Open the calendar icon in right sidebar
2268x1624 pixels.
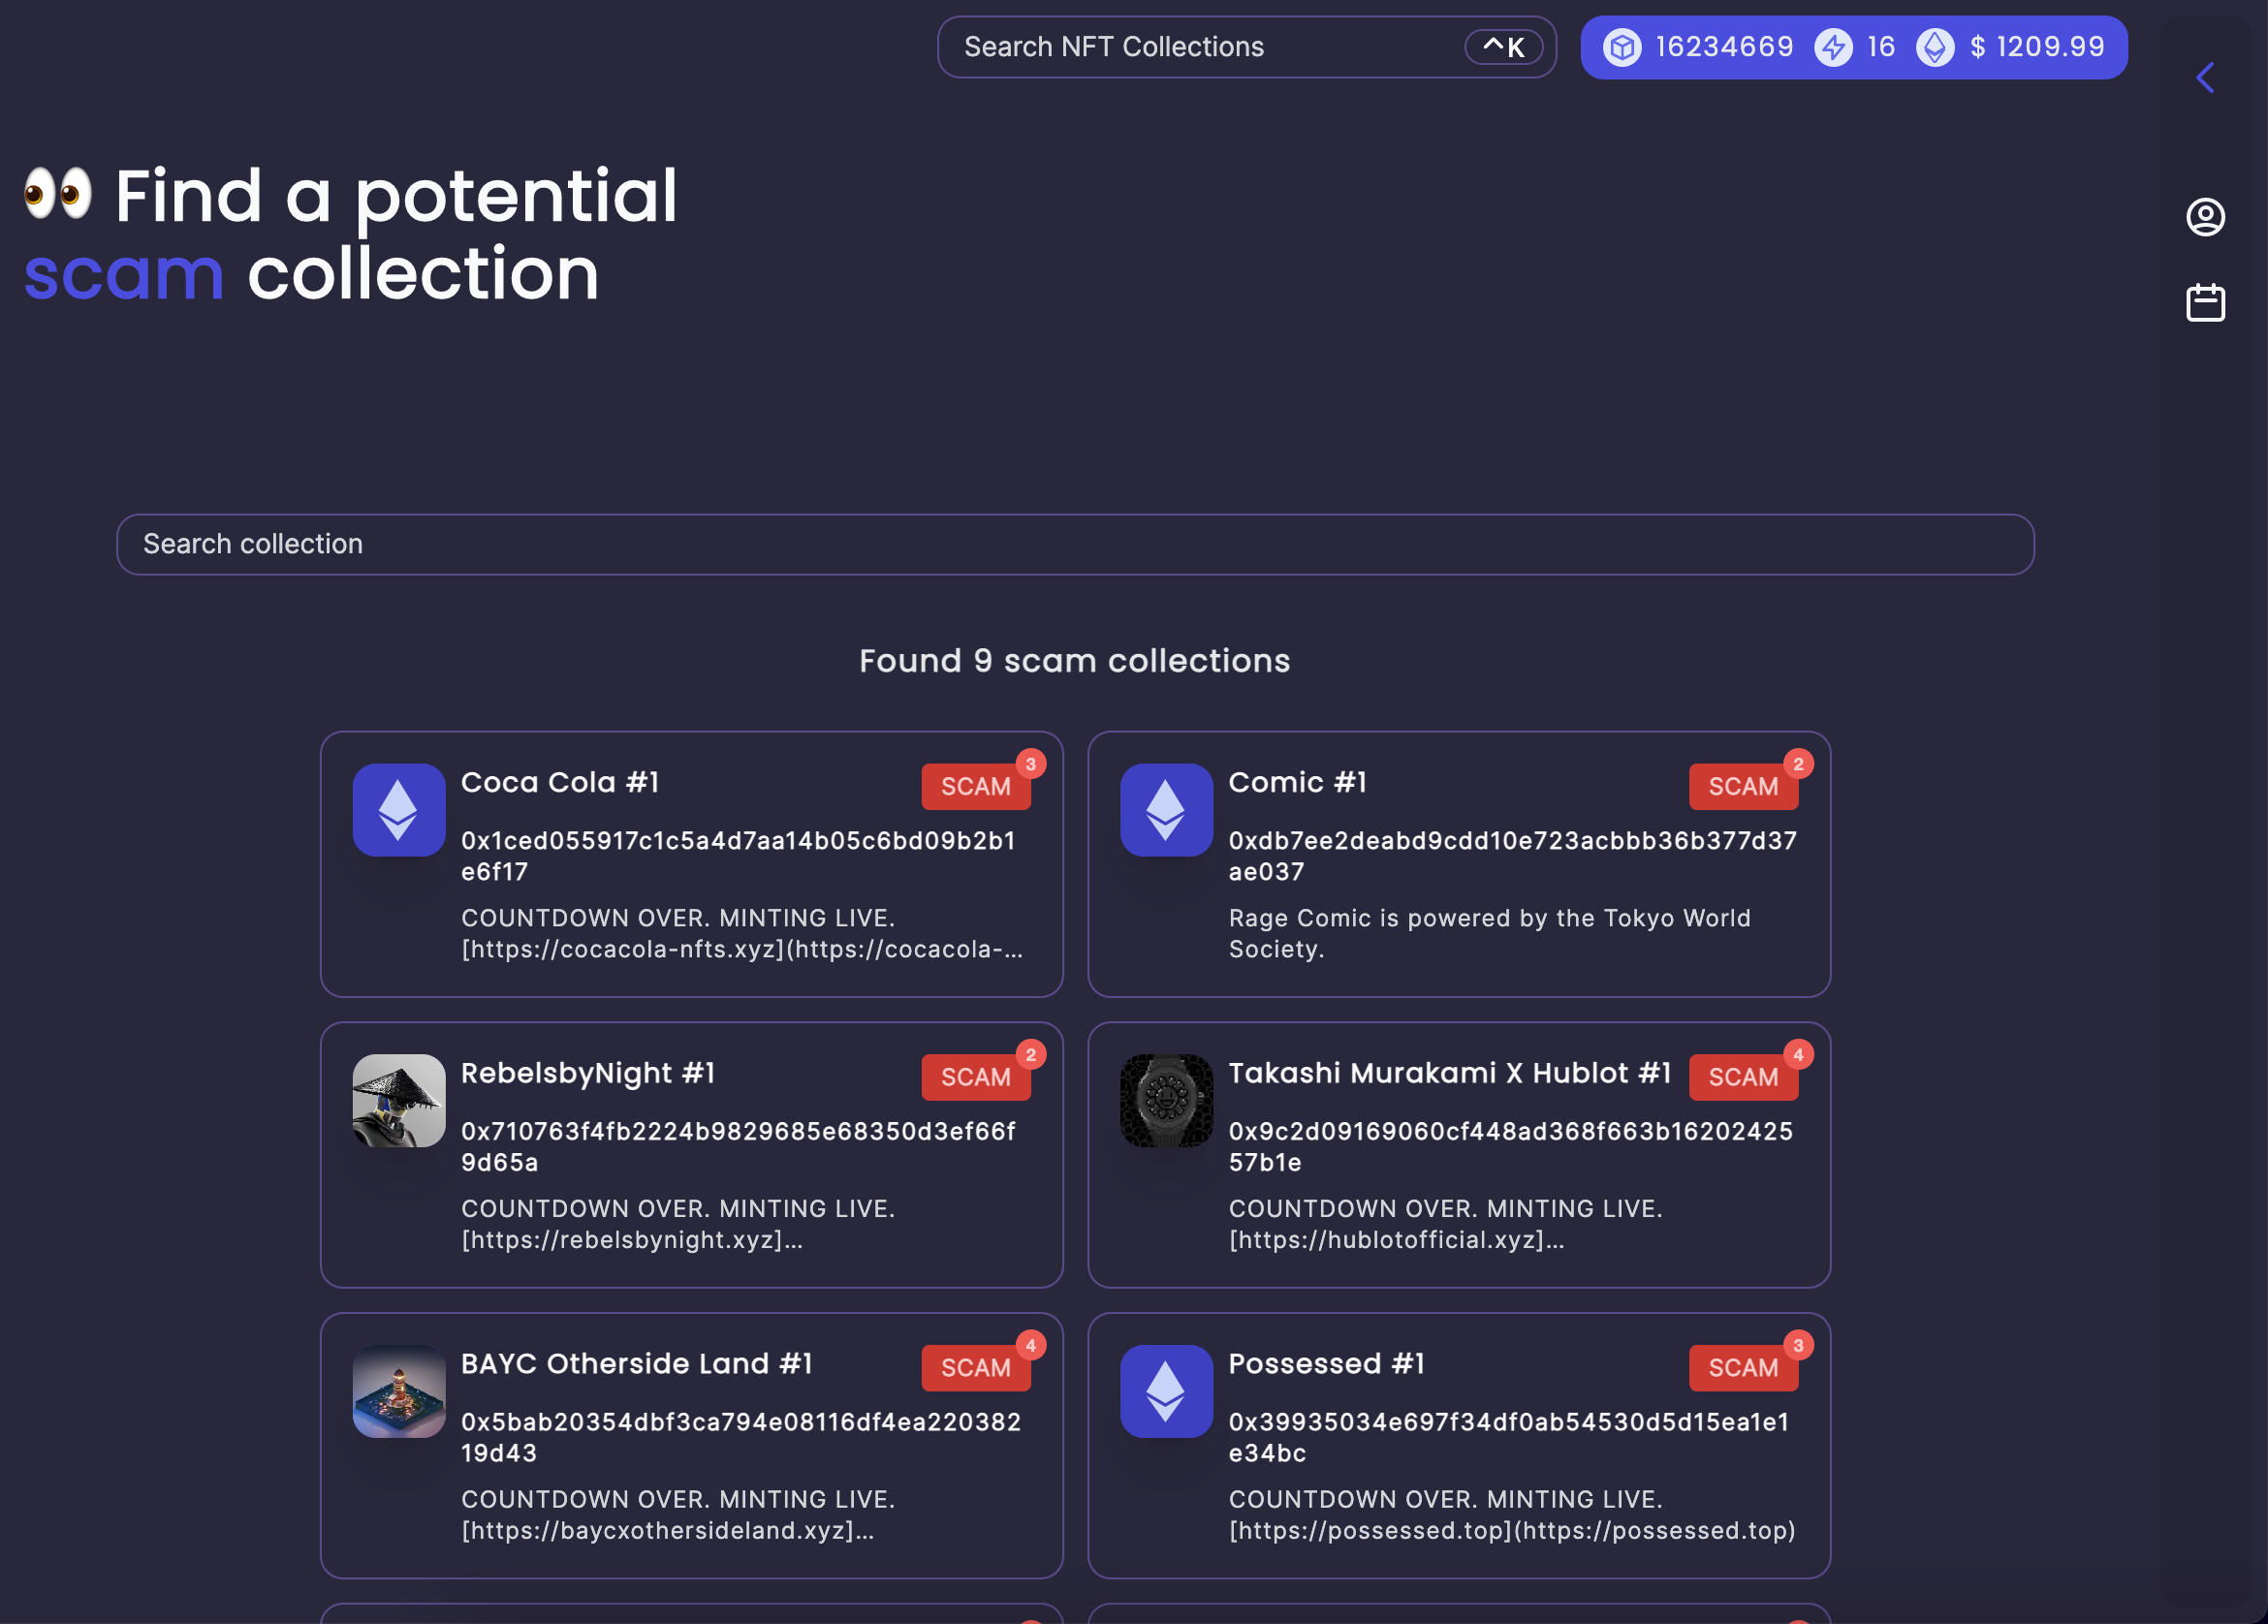[x=2206, y=301]
